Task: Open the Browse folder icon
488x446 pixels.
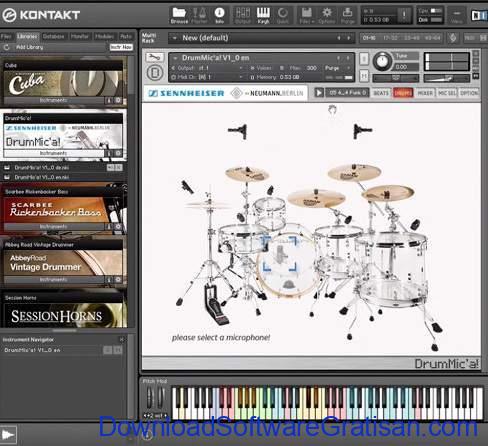Action: pyautogui.click(x=179, y=15)
